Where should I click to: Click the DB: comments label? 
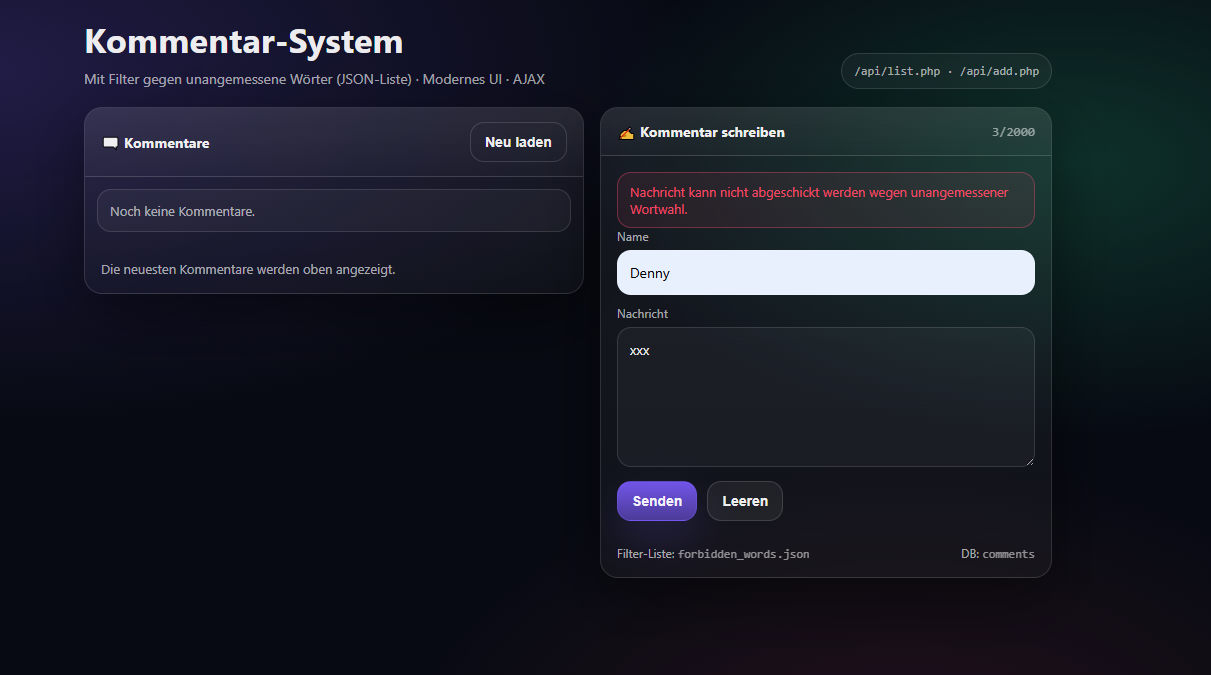997,554
